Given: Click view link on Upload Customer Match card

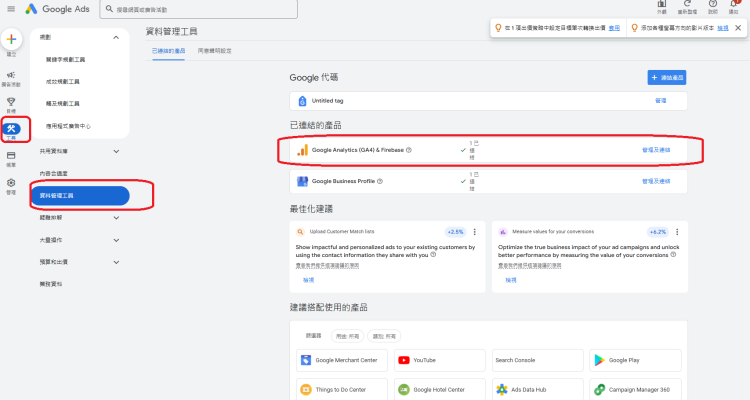Looking at the screenshot, I should click(309, 280).
